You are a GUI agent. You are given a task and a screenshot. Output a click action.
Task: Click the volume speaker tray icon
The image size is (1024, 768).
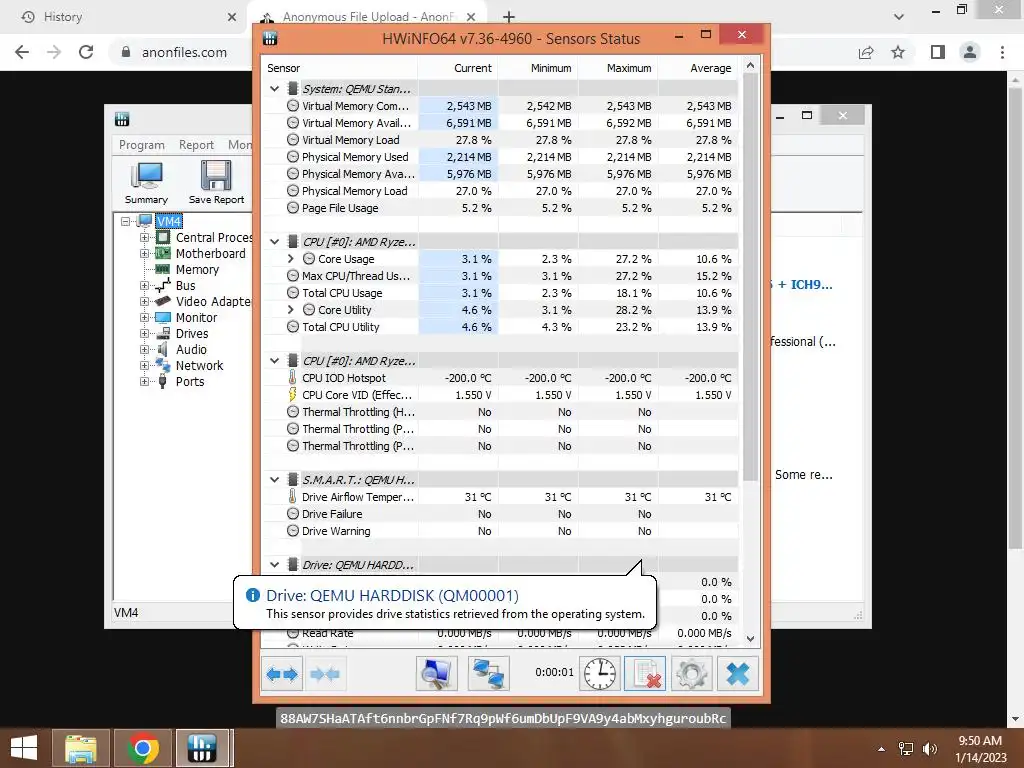930,748
